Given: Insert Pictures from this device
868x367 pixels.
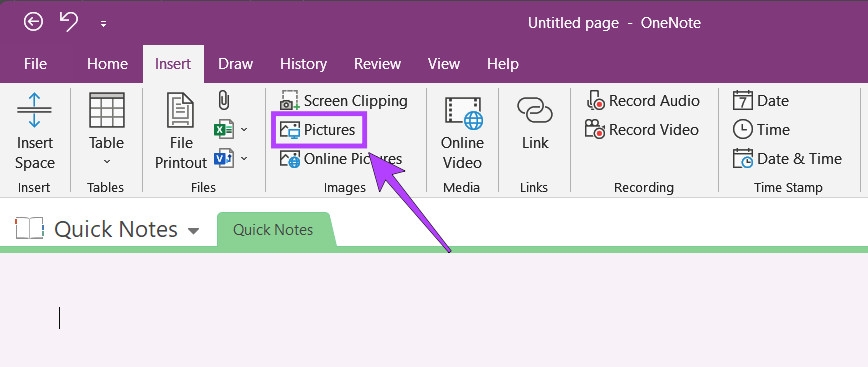Looking at the screenshot, I should click(x=318, y=130).
